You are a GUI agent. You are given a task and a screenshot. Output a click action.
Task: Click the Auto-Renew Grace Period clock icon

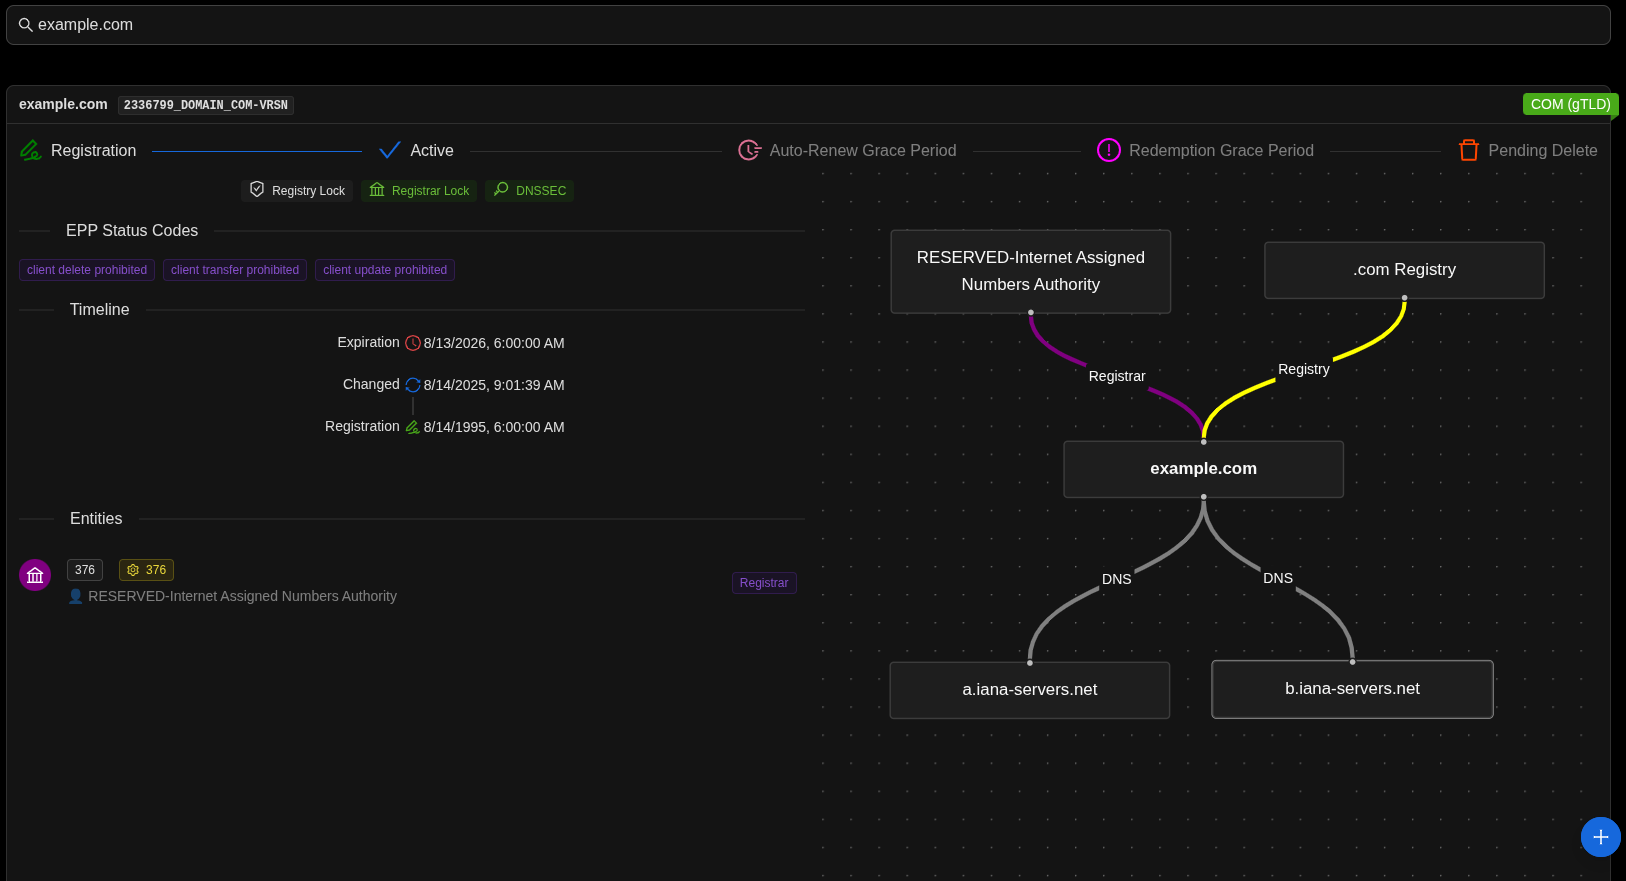pyautogui.click(x=749, y=151)
